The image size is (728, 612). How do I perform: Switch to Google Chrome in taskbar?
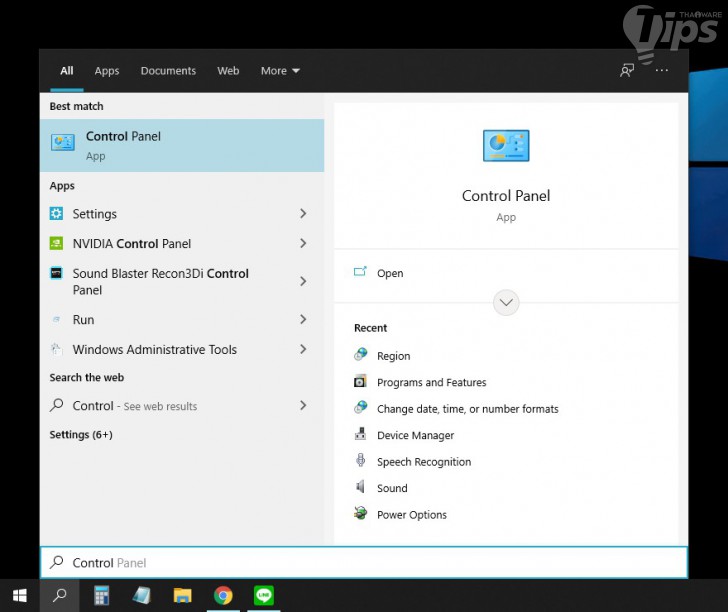pyautogui.click(x=223, y=596)
